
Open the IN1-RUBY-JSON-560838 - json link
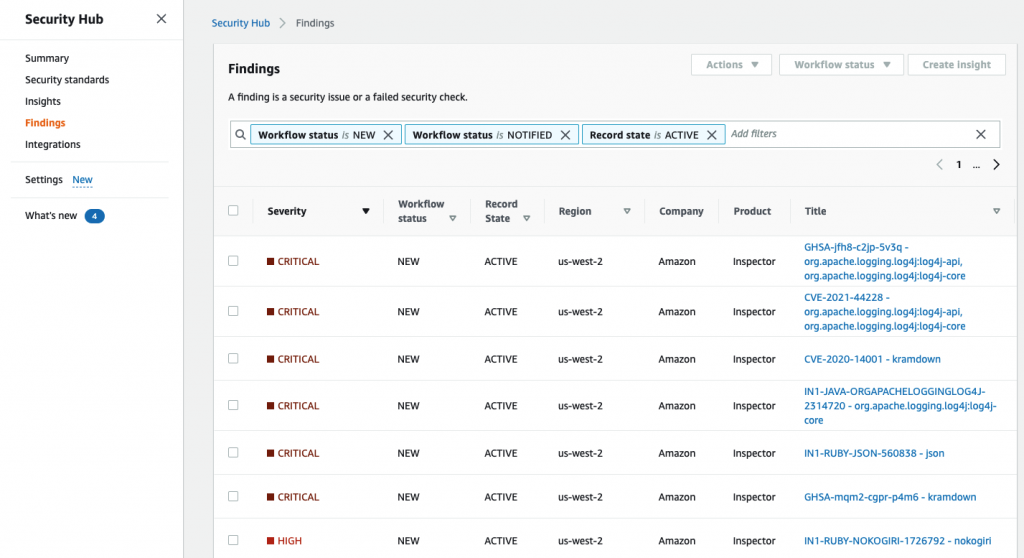point(874,453)
